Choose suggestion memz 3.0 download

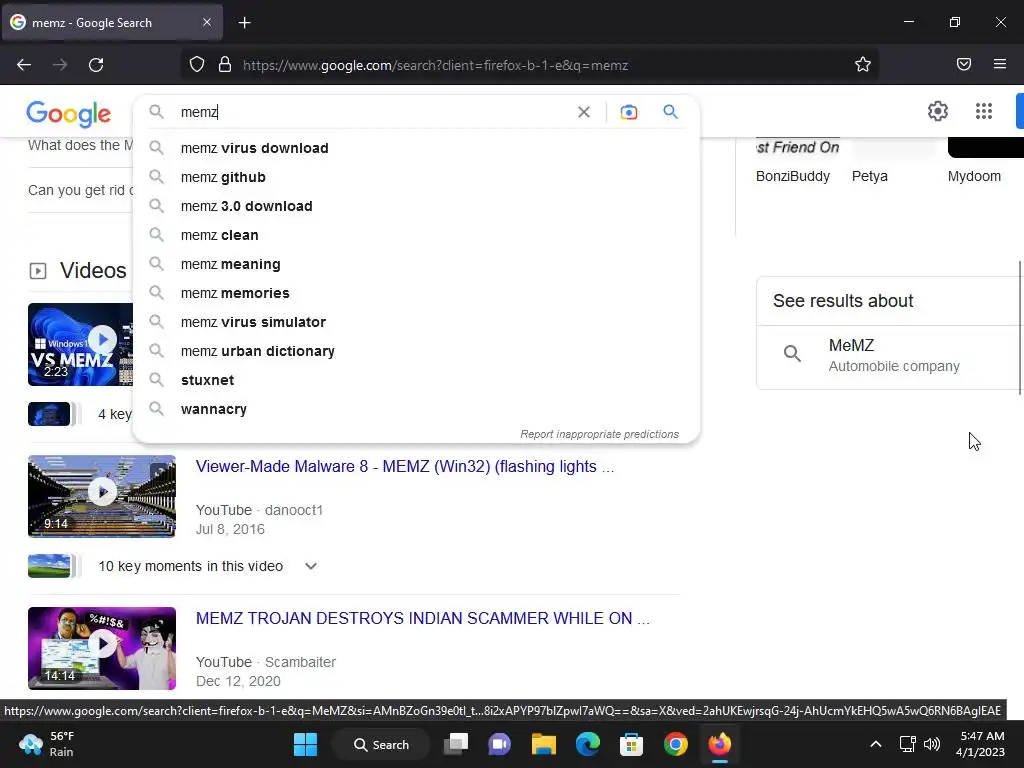[417, 206]
